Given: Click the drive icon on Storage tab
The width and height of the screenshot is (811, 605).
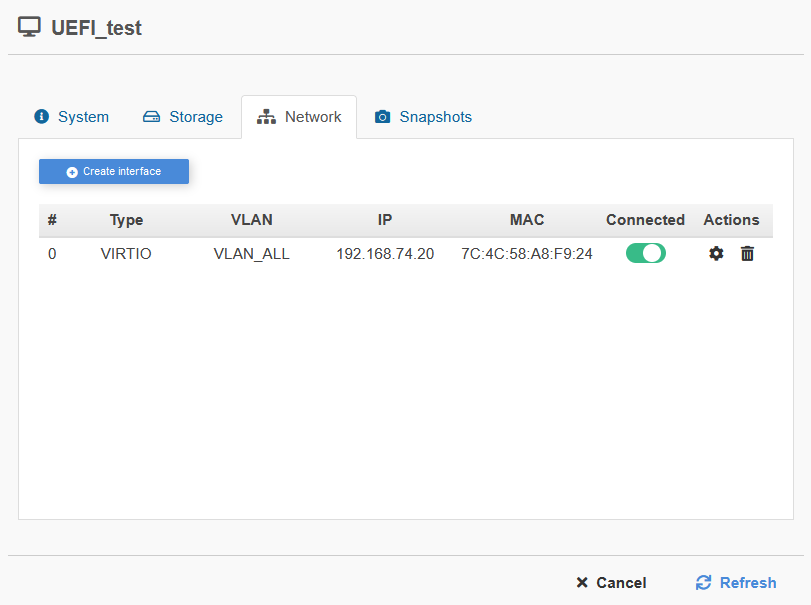Looking at the screenshot, I should [x=151, y=117].
